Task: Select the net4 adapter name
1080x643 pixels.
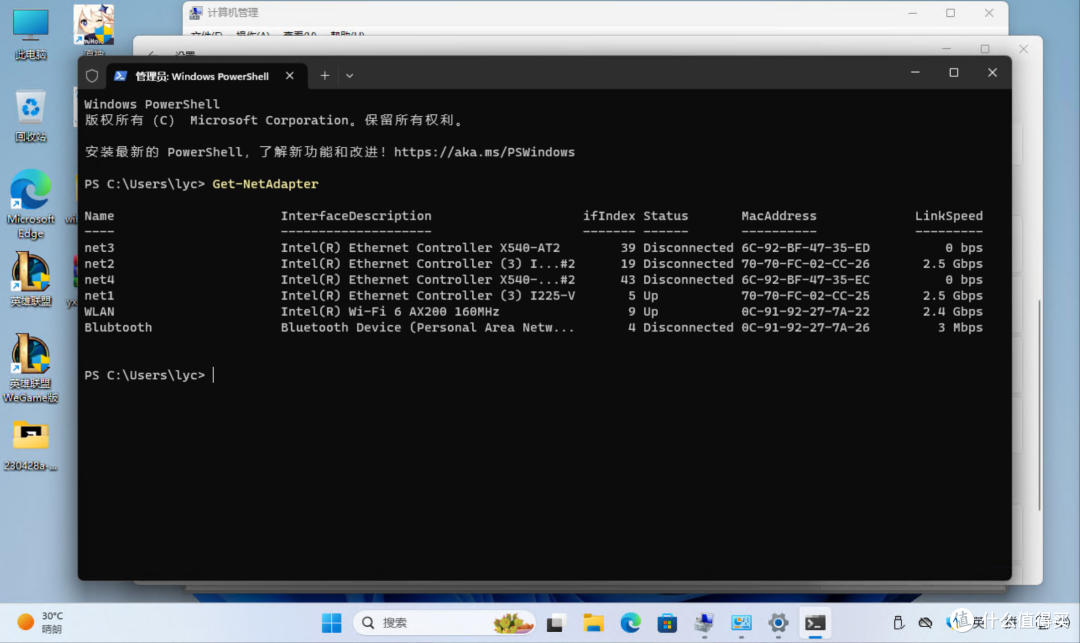Action: point(99,280)
